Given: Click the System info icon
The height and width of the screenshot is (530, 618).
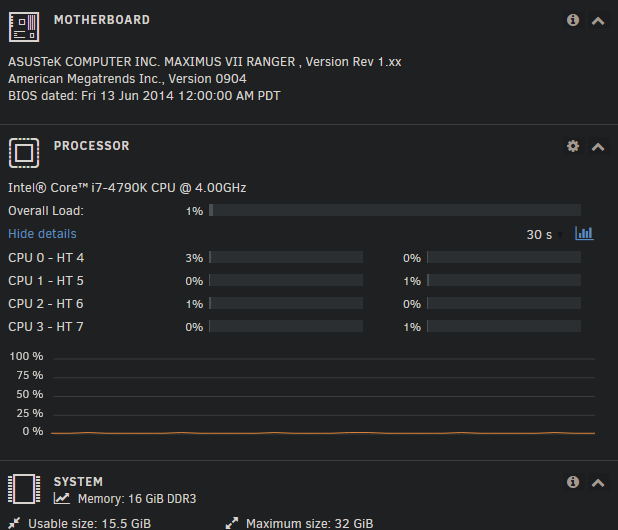Looking at the screenshot, I should (573, 482).
